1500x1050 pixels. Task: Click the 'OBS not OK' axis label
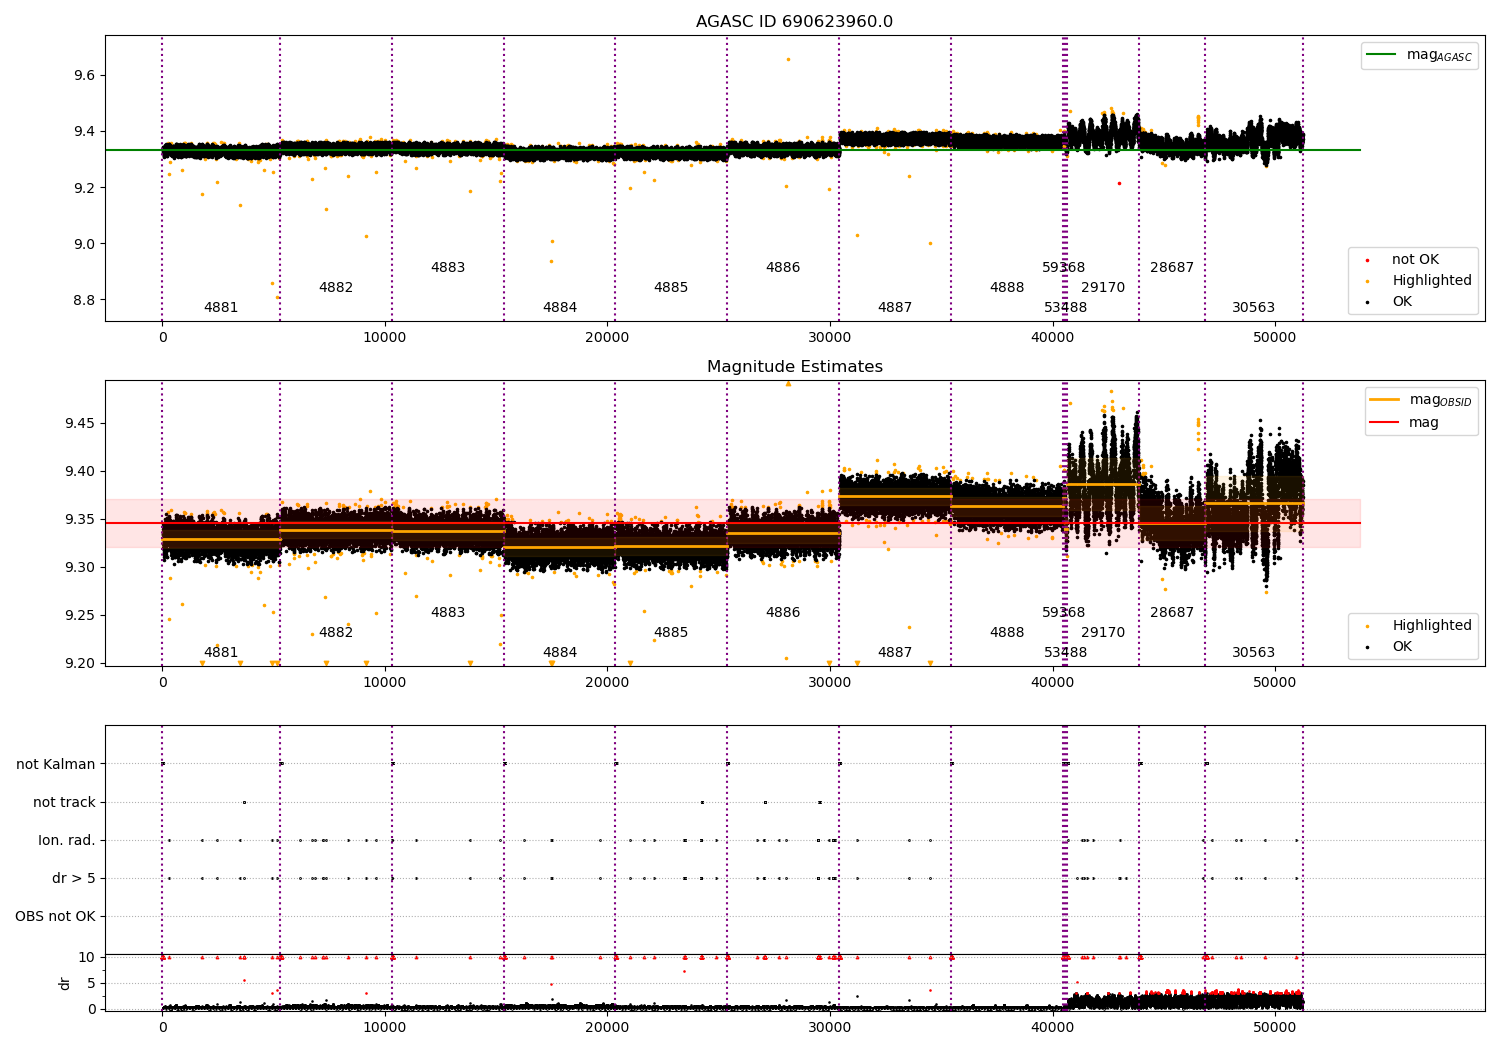tap(55, 917)
